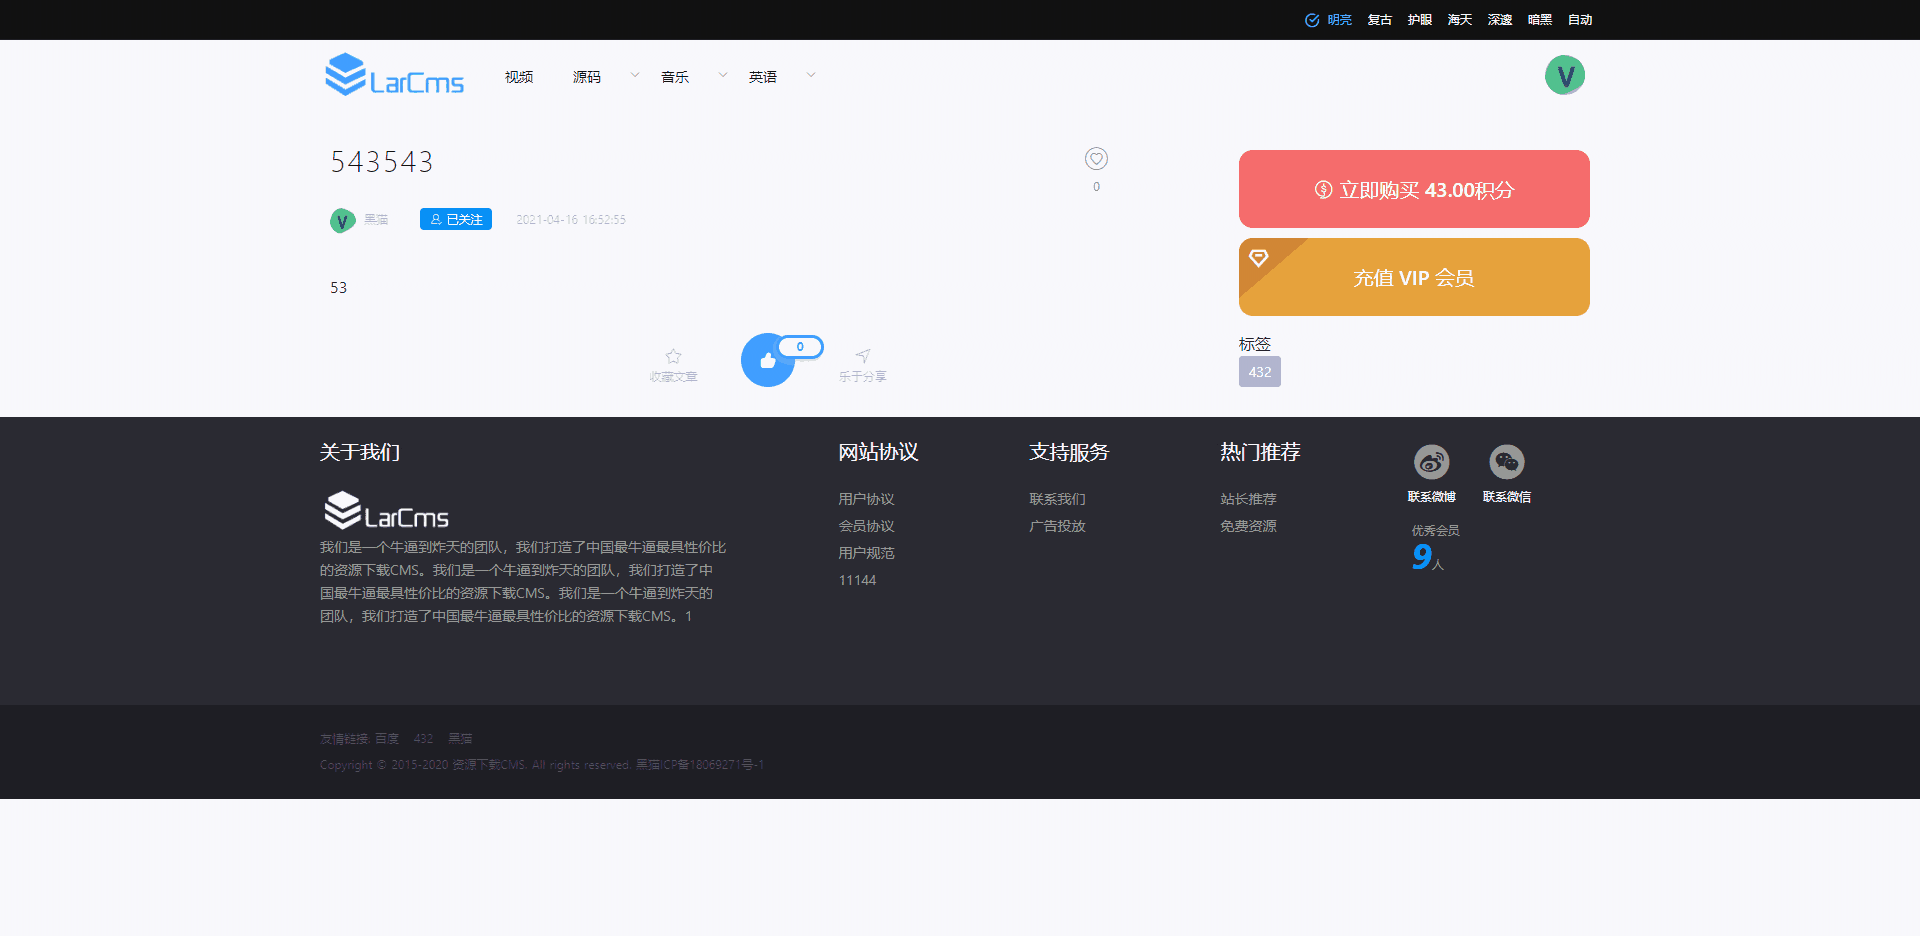Click the 充值 VIP 会员 button
The height and width of the screenshot is (936, 1920).
click(x=1414, y=277)
